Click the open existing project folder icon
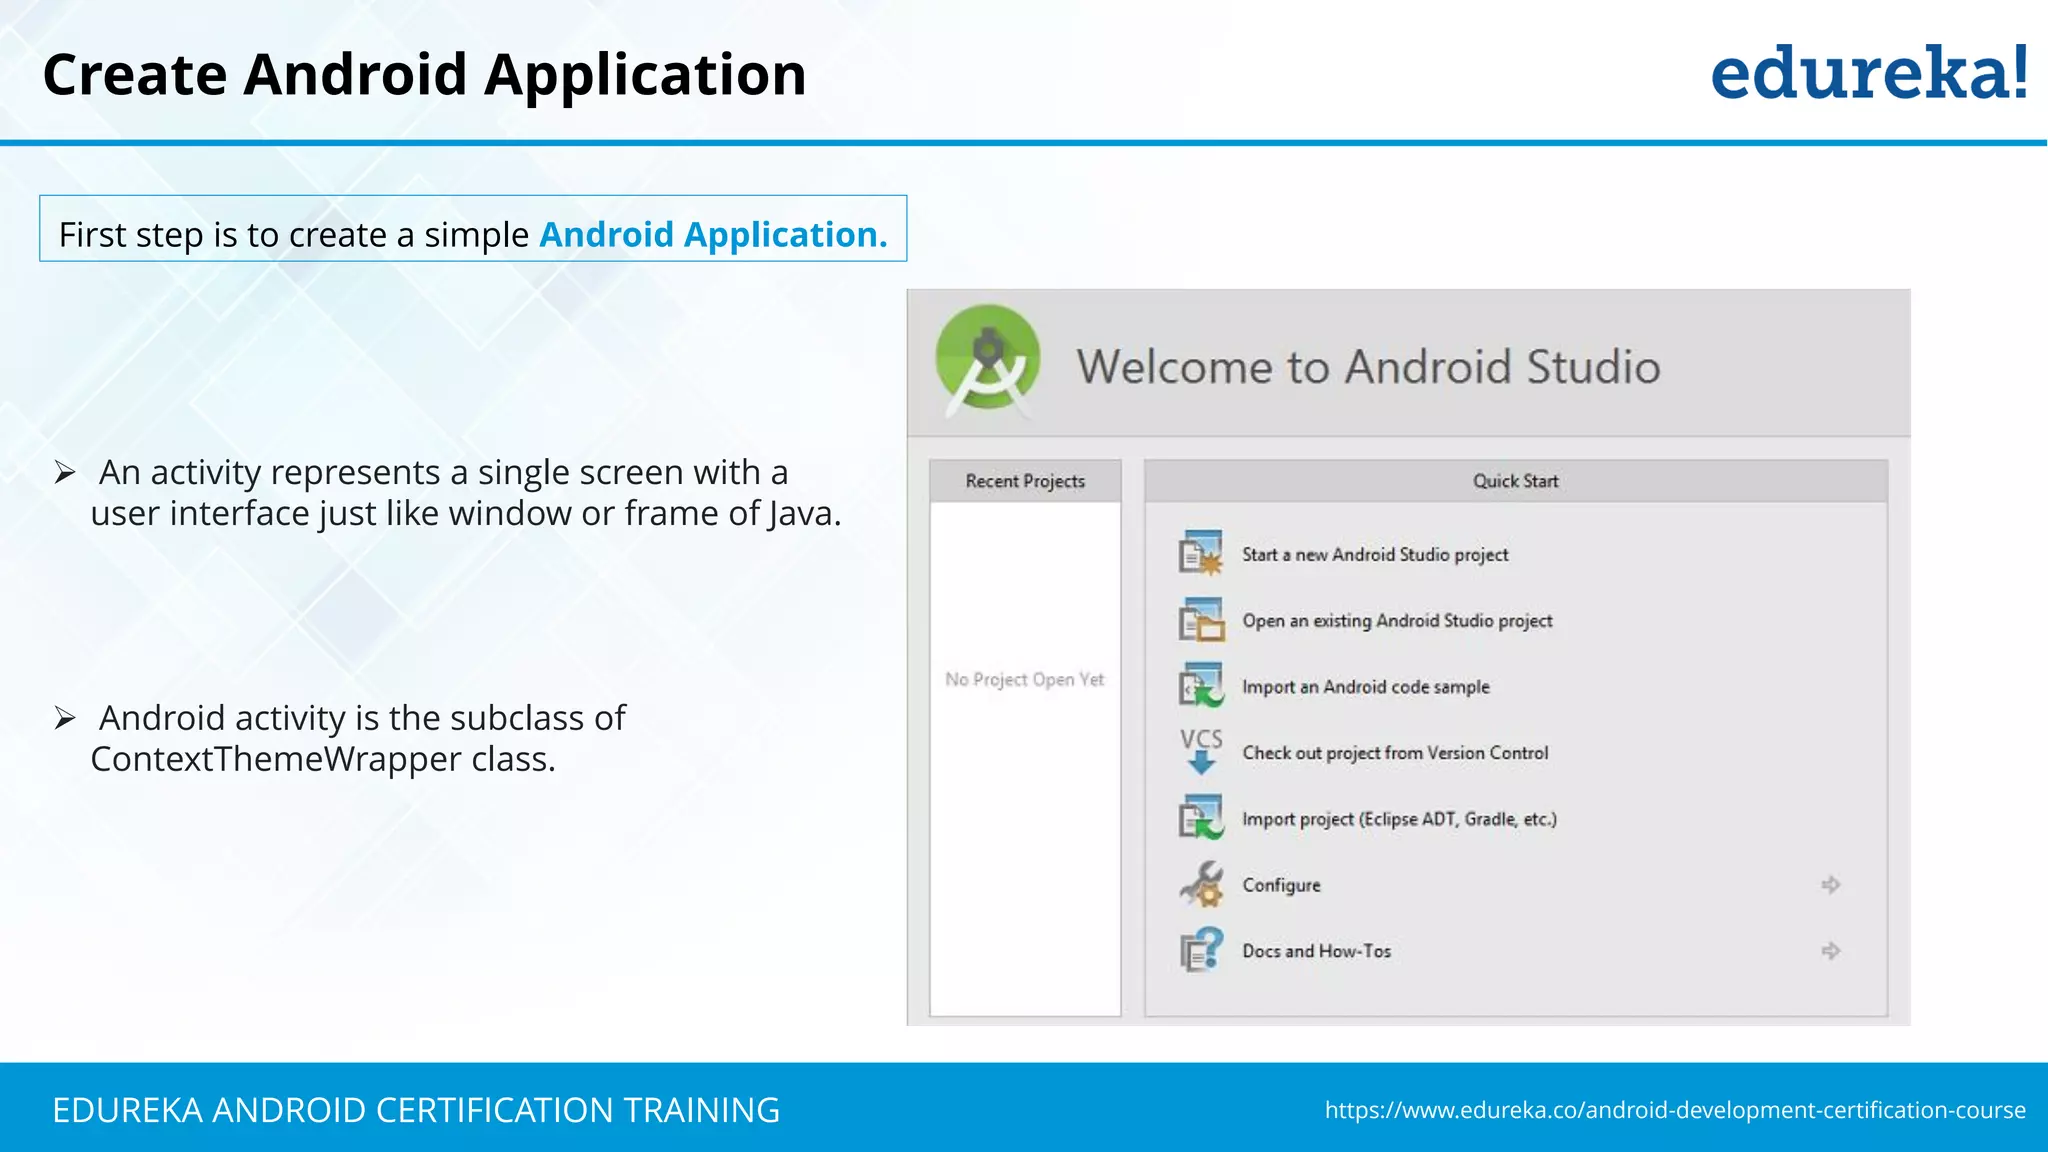This screenshot has height=1152, width=2048. [x=1201, y=620]
